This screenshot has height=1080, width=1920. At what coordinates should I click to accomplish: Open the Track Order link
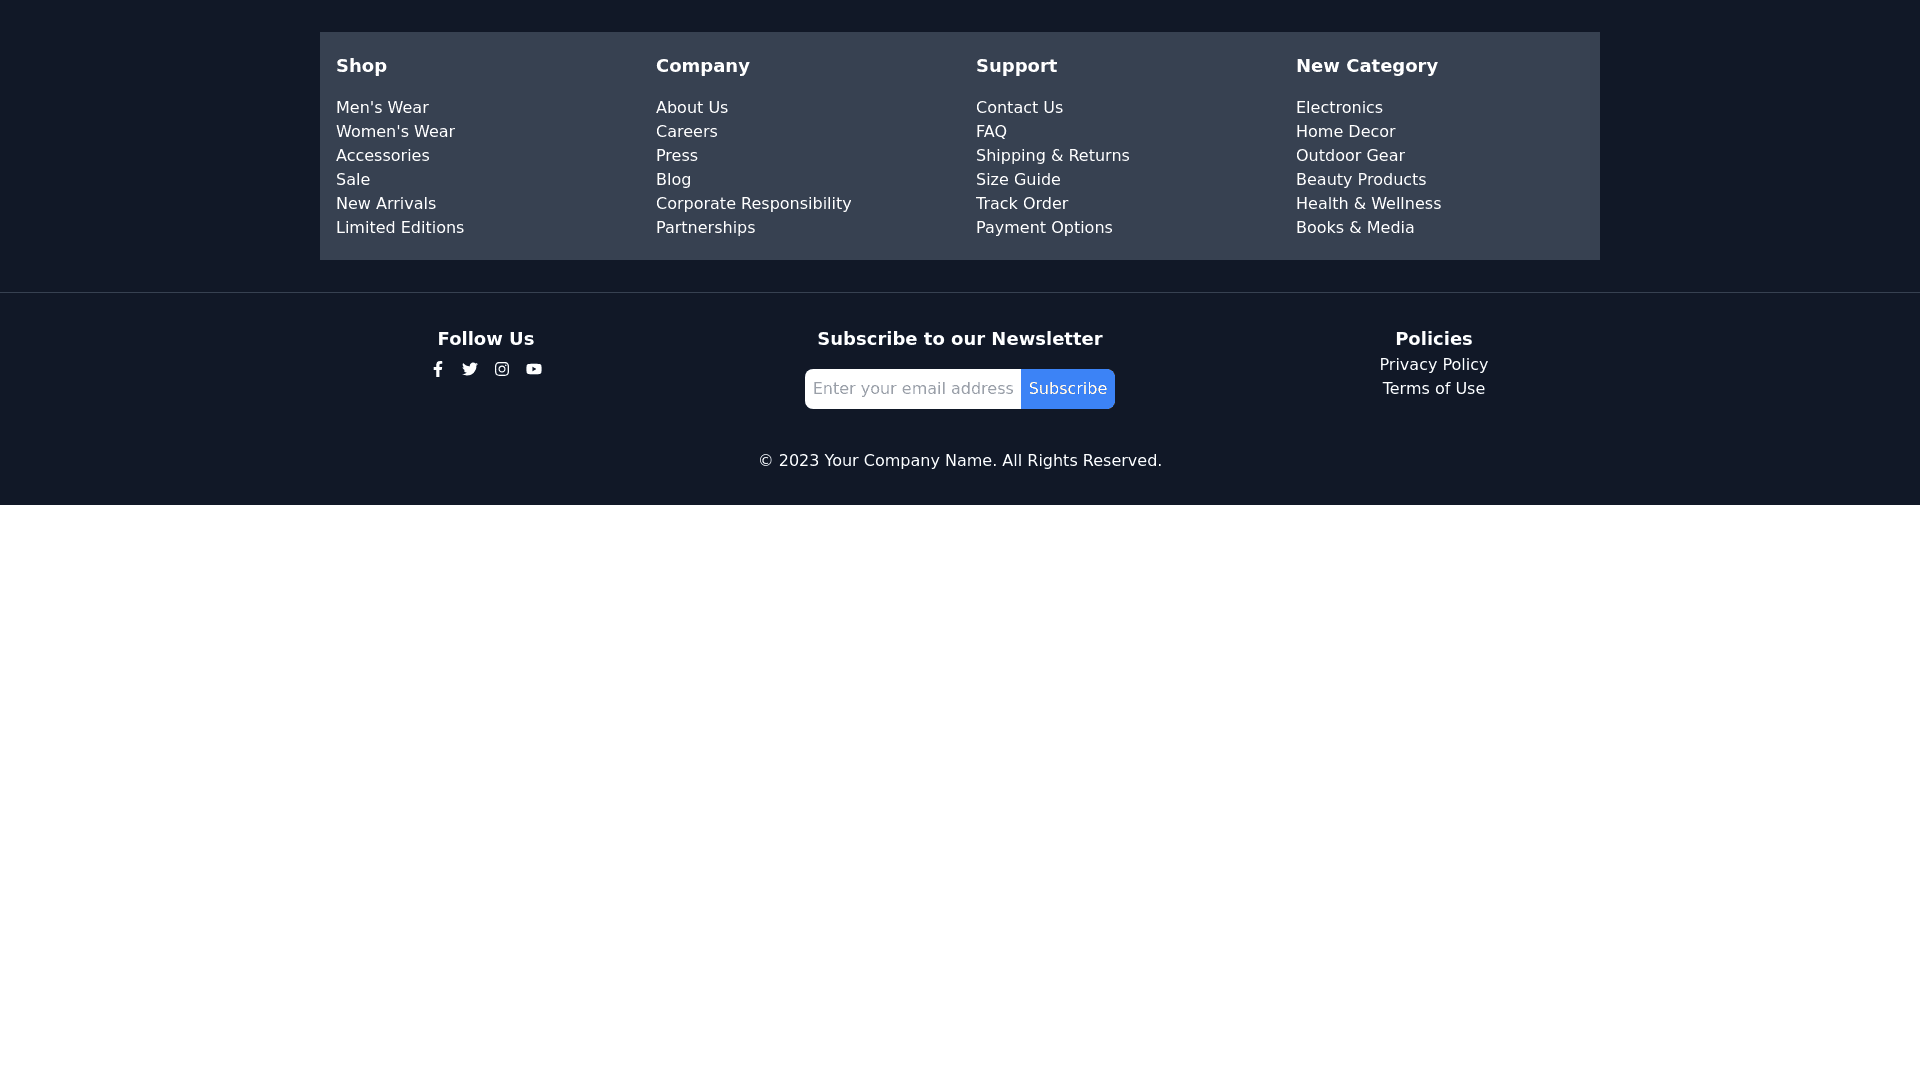[1021, 204]
